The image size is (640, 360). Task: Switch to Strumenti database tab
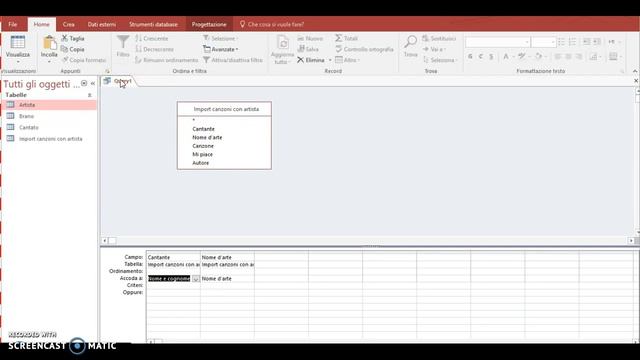(153, 24)
